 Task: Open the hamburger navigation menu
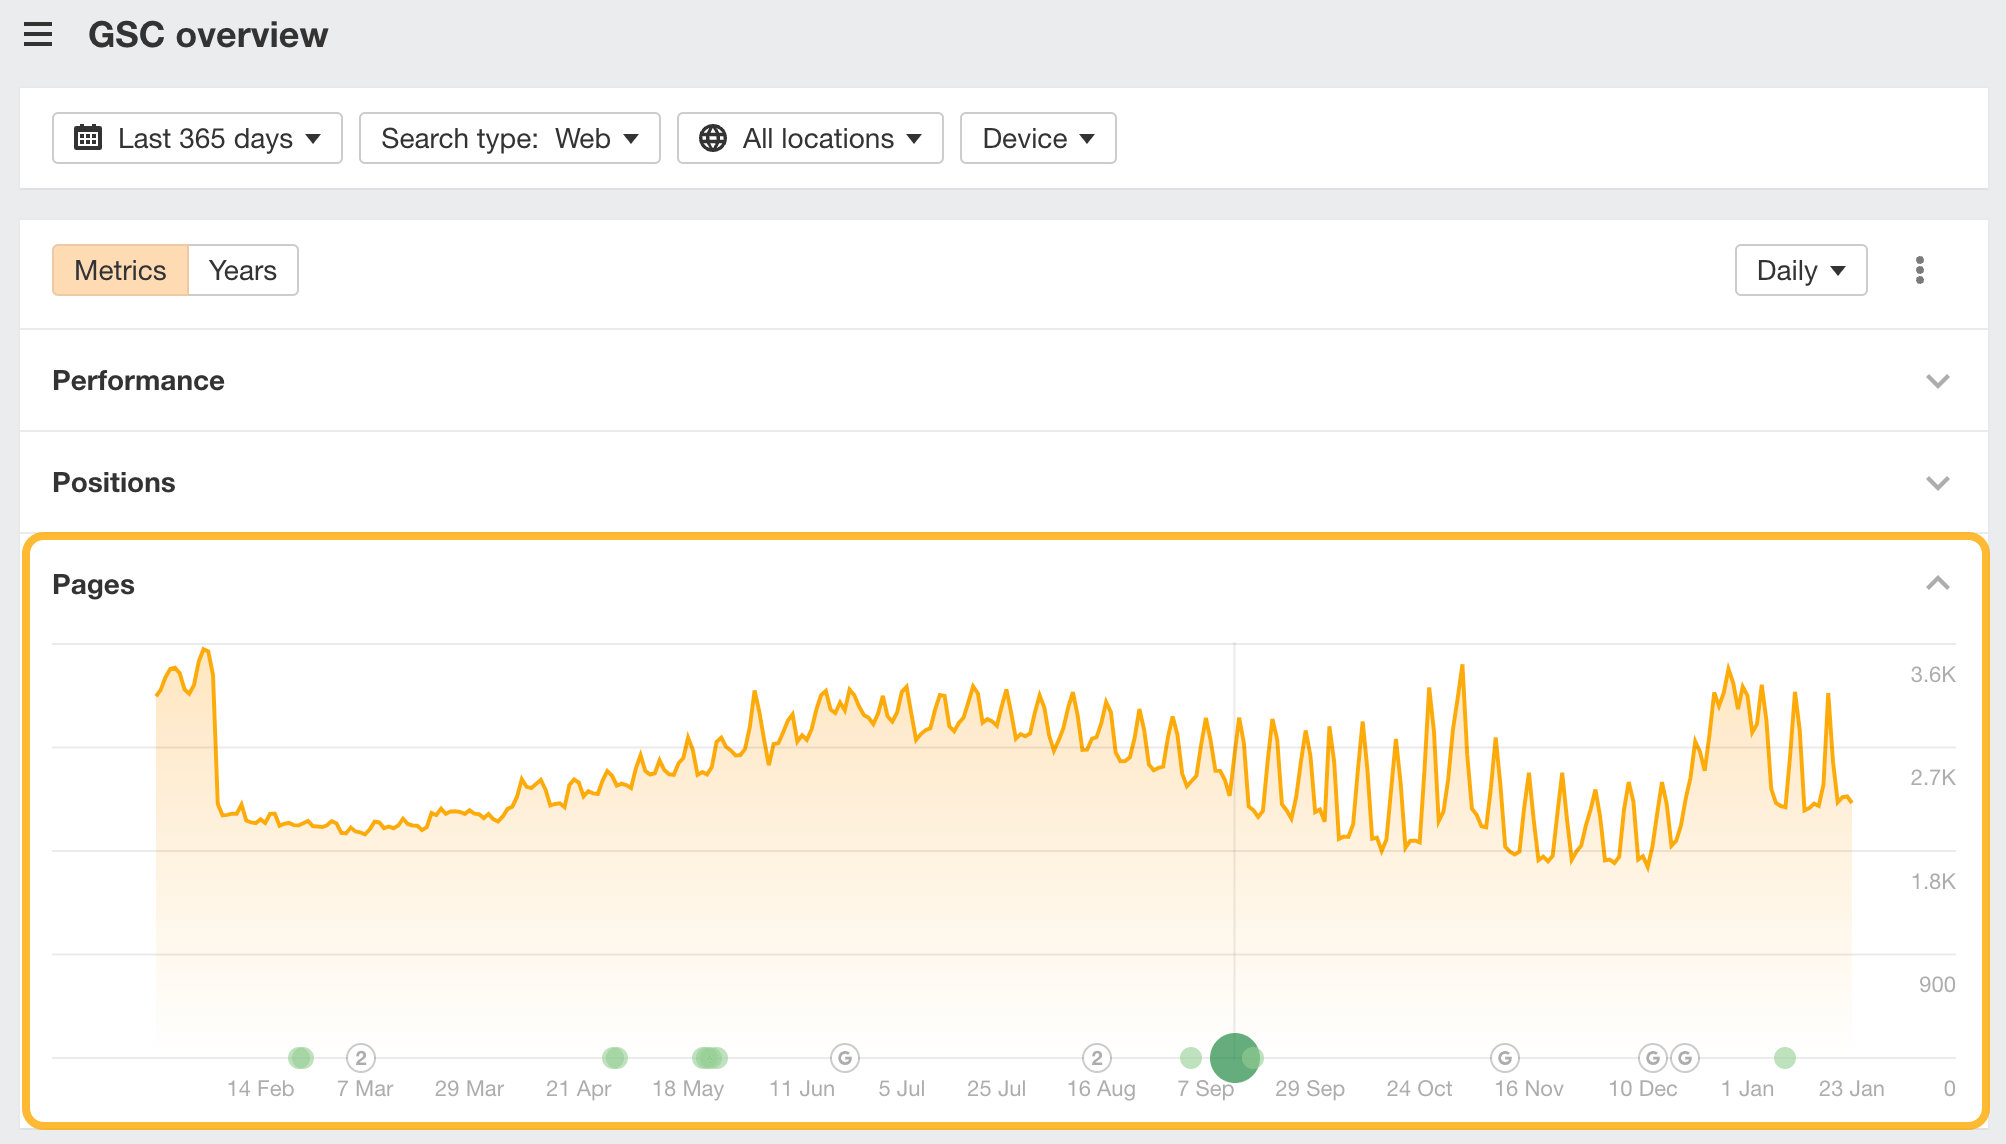pos(38,35)
